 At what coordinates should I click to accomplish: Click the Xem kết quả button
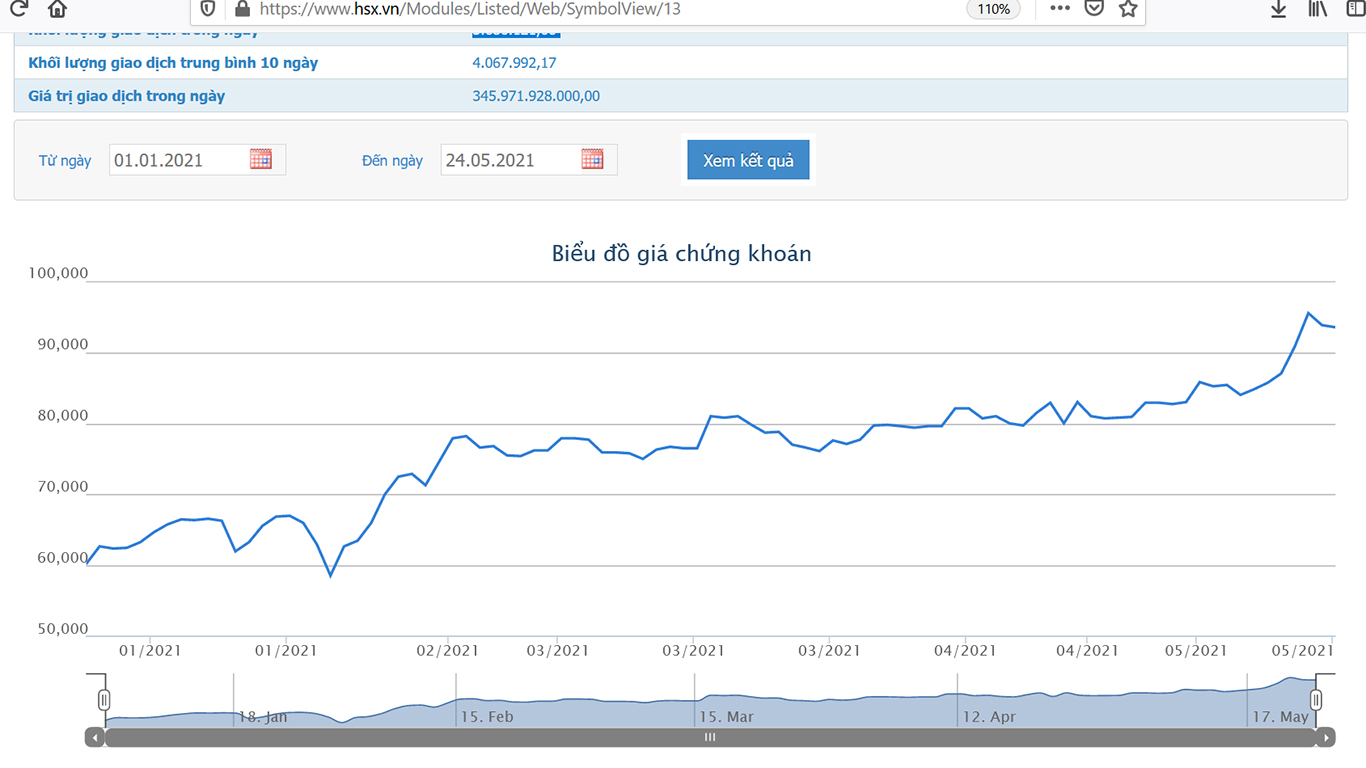(748, 160)
